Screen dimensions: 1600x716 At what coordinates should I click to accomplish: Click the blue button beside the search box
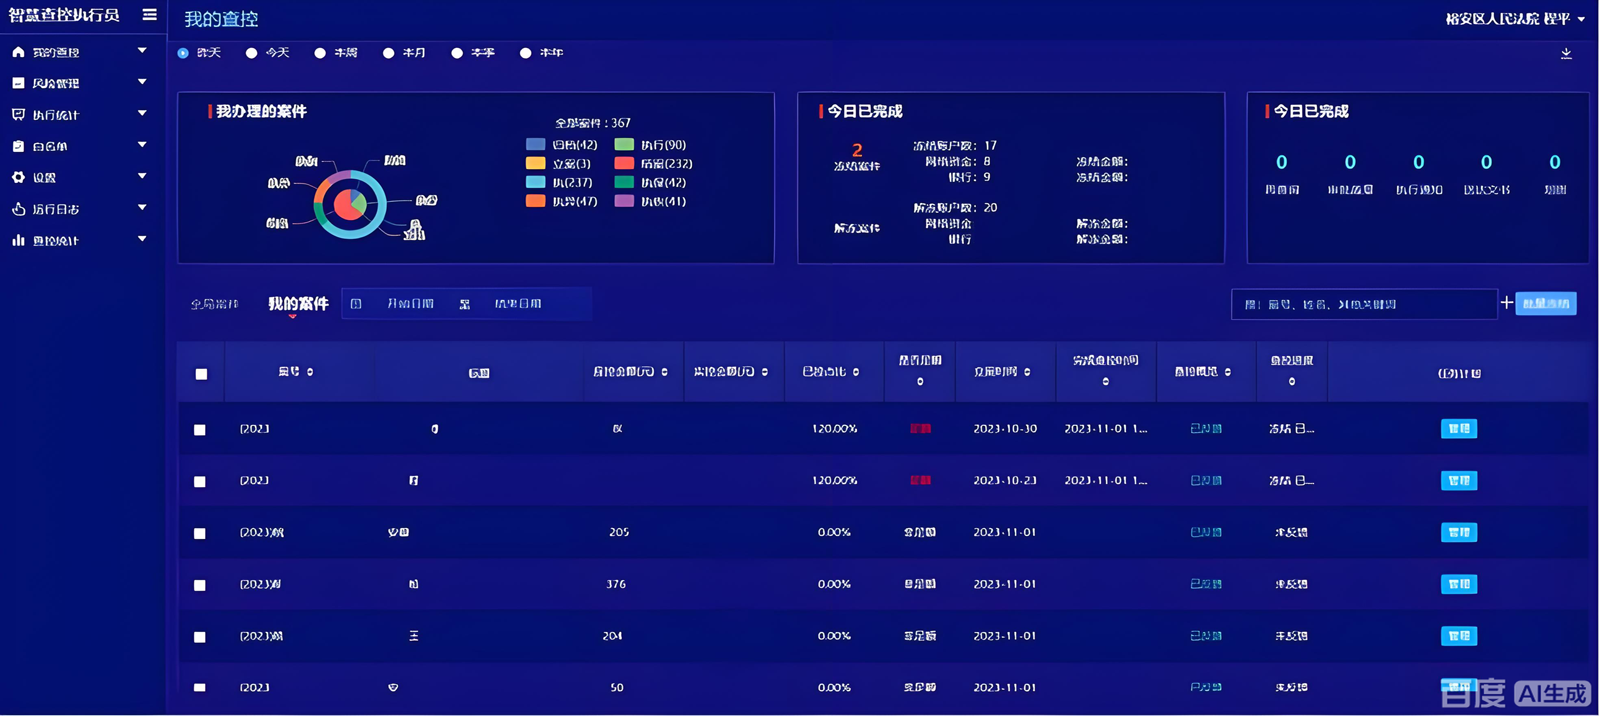[x=1546, y=304]
